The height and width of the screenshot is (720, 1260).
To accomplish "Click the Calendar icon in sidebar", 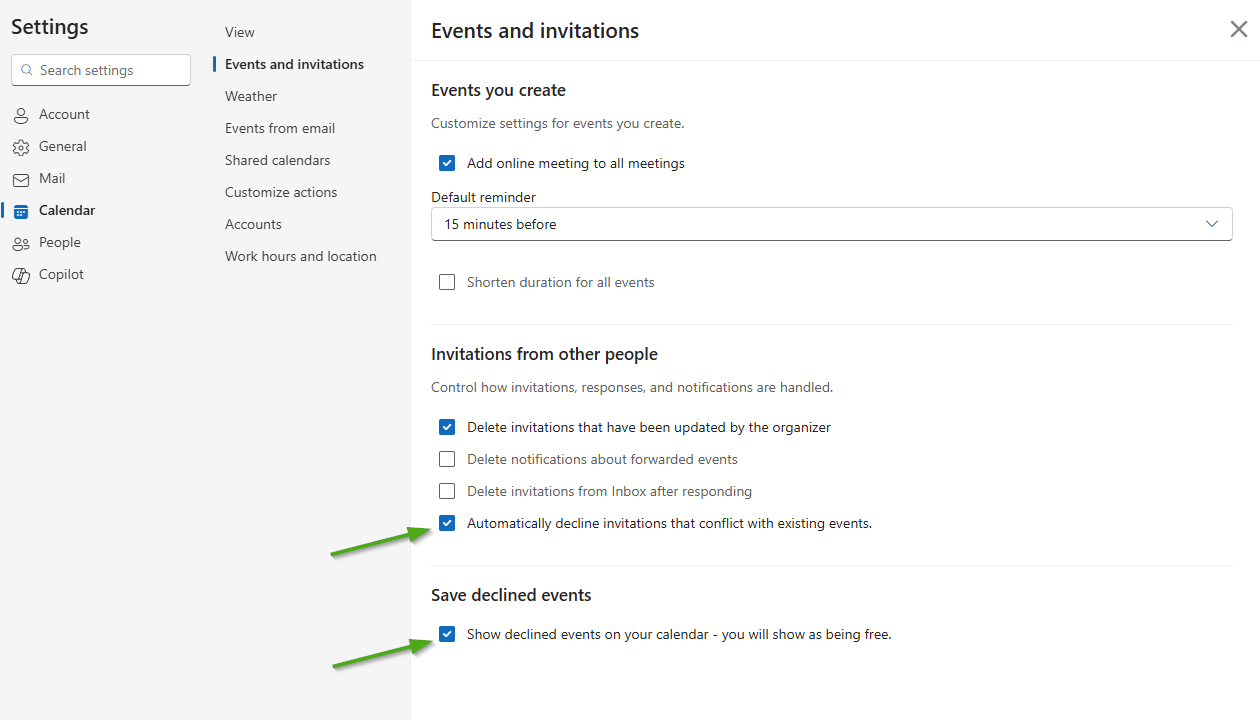I will coord(21,211).
